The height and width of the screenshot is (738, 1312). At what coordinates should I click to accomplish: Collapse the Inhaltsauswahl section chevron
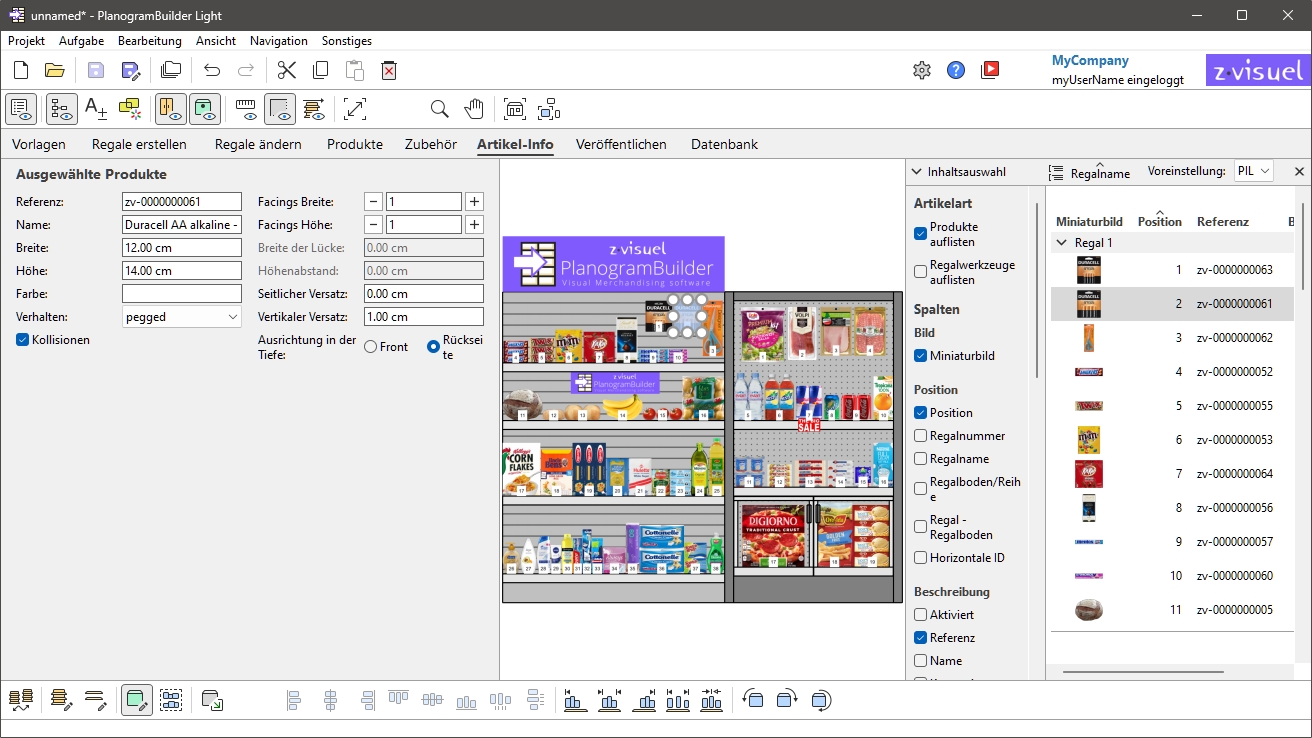(x=917, y=172)
